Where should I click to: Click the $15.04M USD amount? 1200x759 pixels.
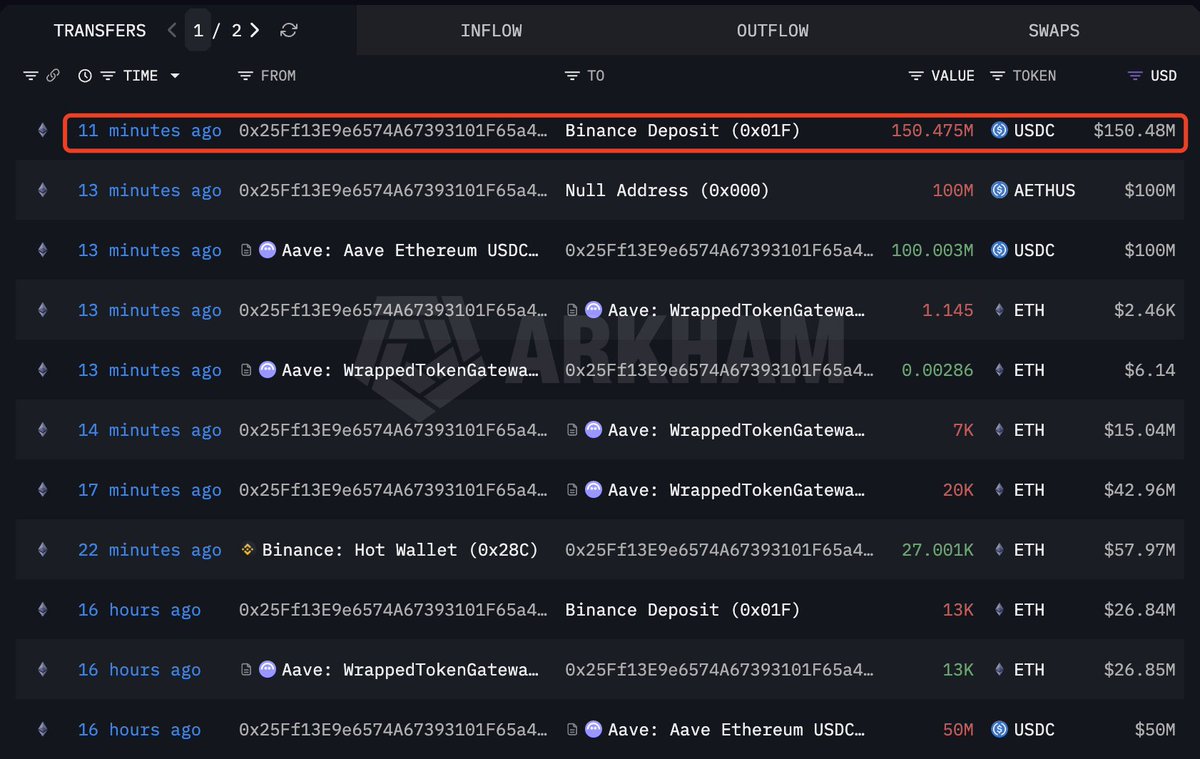[x=1139, y=430]
